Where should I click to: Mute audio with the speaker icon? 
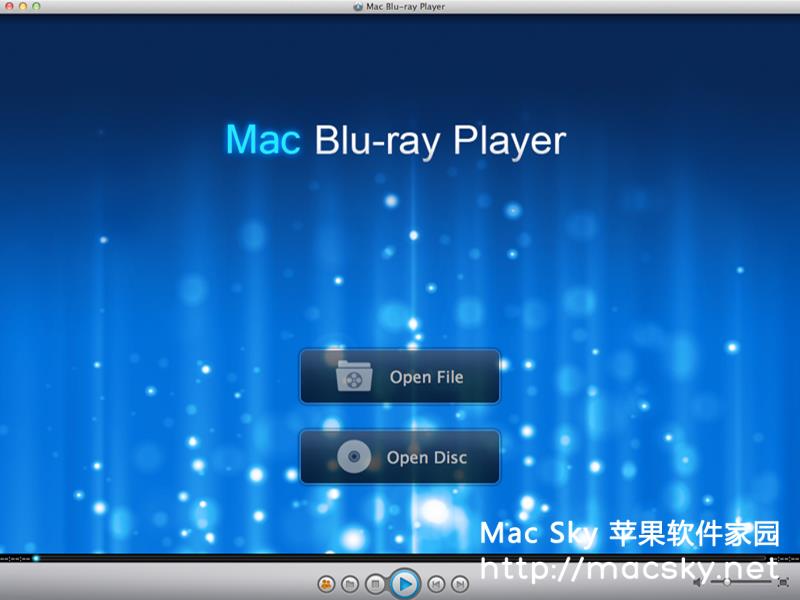pyautogui.click(x=698, y=582)
